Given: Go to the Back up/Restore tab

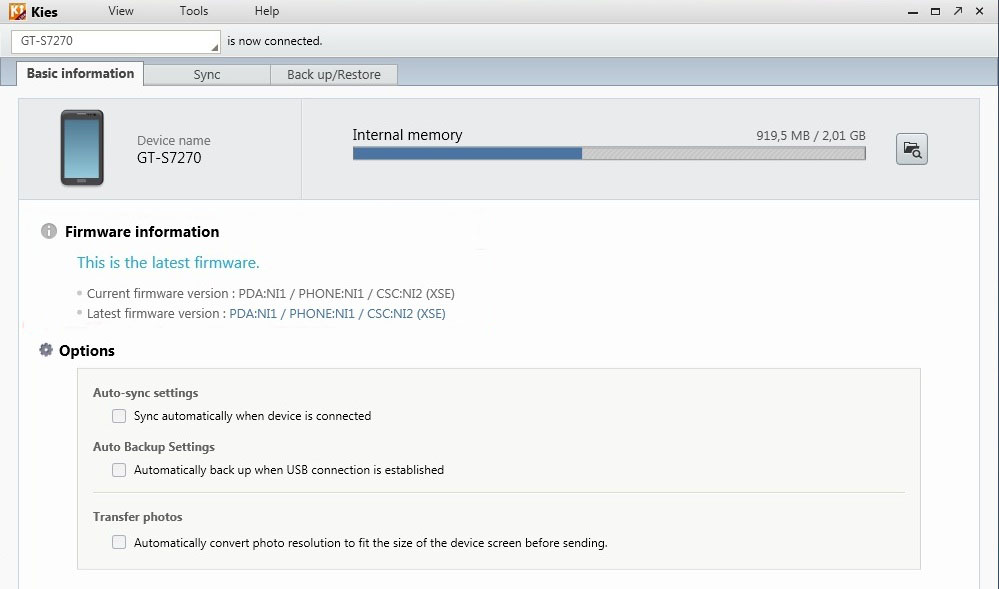Looking at the screenshot, I should [x=334, y=75].
